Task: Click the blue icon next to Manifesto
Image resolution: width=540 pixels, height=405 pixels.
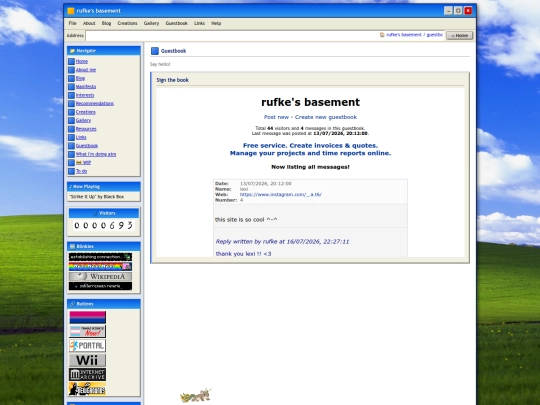Action: click(x=71, y=87)
